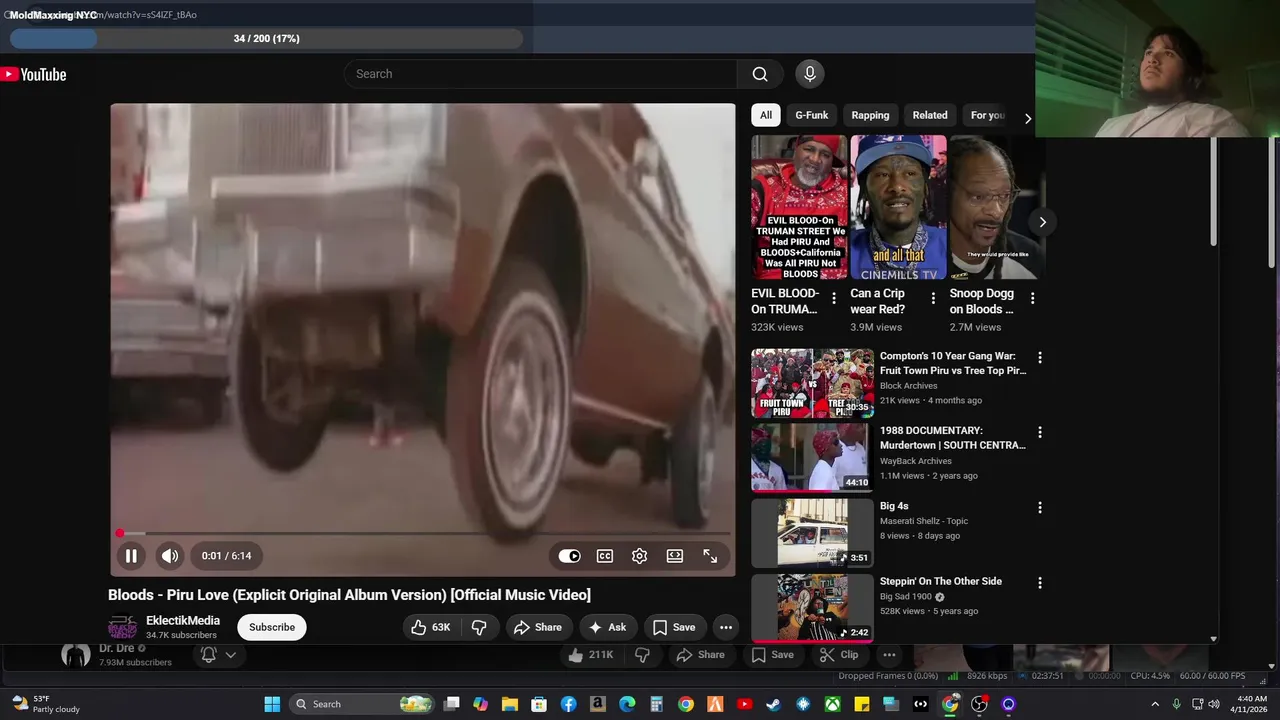Toggle the autoplay switch in the player

[x=569, y=556]
